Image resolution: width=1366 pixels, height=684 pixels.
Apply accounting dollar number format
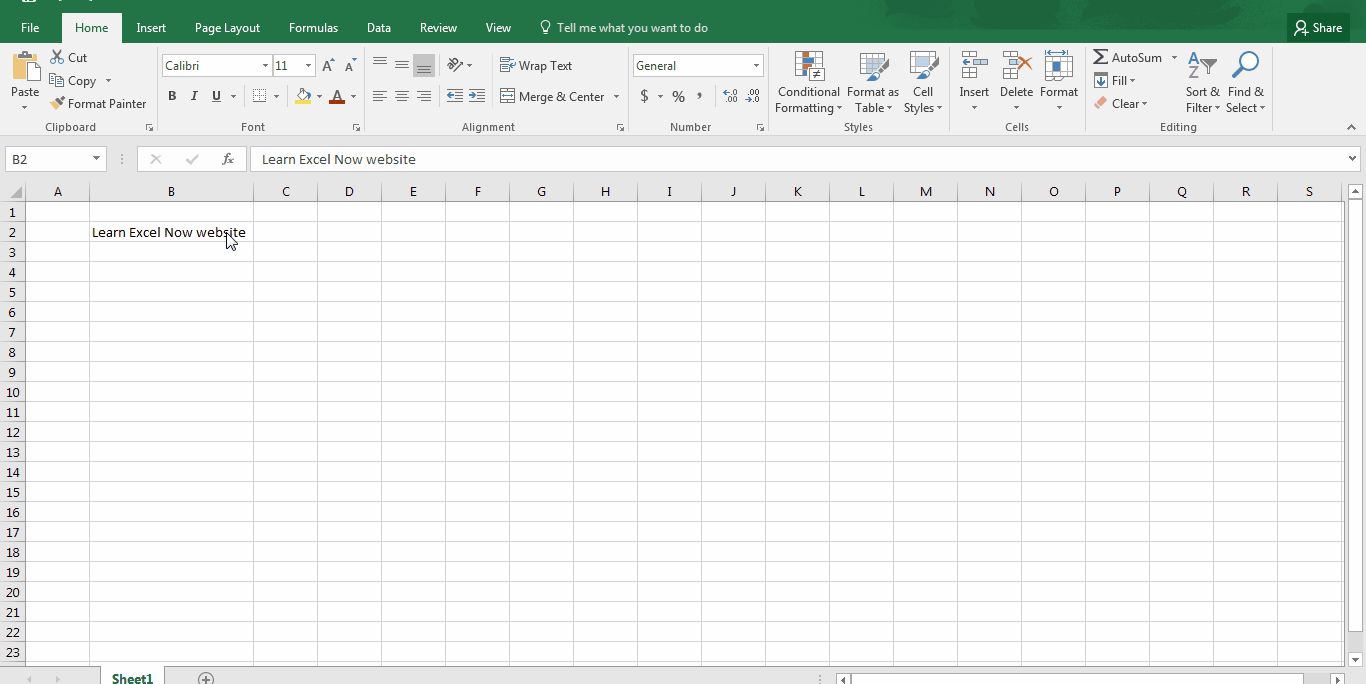click(645, 96)
